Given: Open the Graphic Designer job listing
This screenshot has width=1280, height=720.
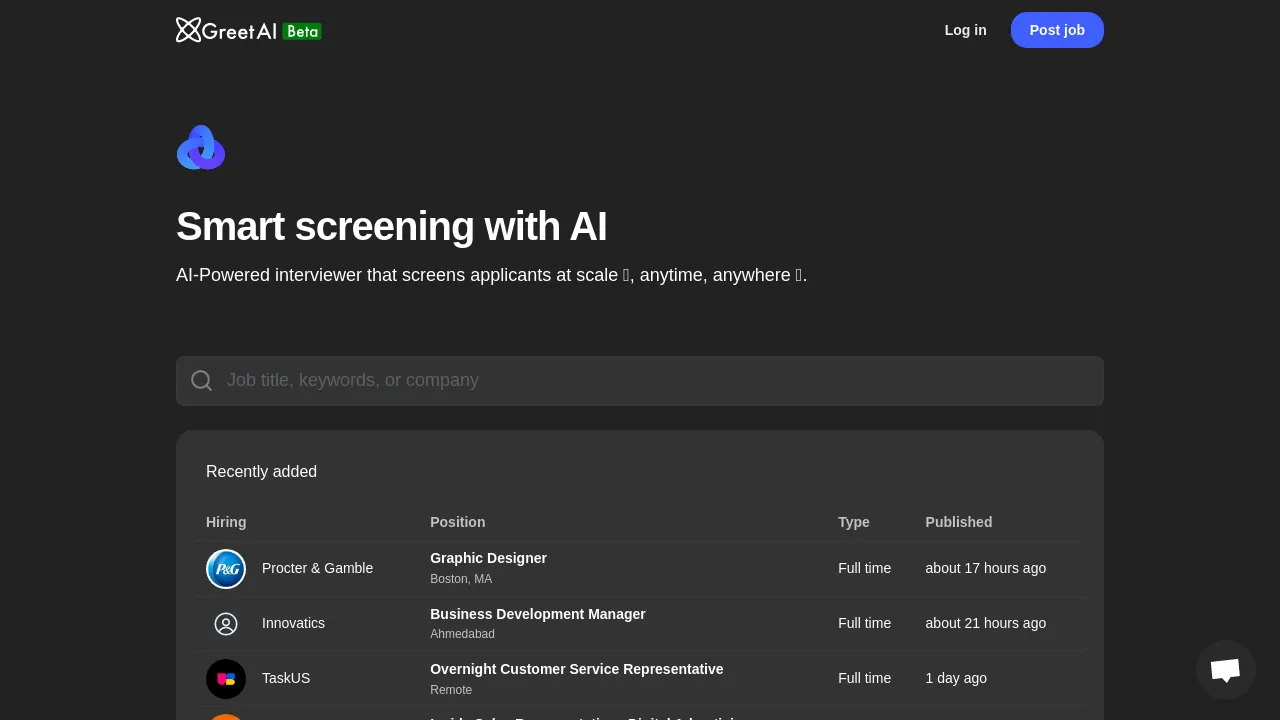Looking at the screenshot, I should click(x=488, y=558).
